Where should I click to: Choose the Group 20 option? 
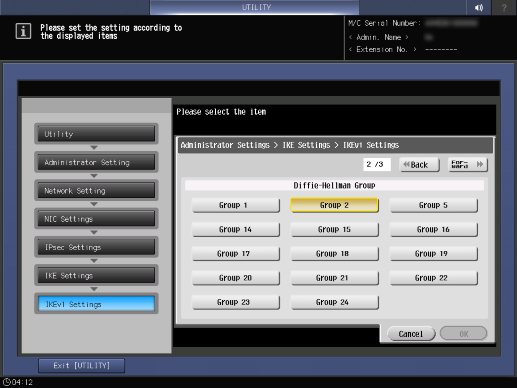[236, 278]
